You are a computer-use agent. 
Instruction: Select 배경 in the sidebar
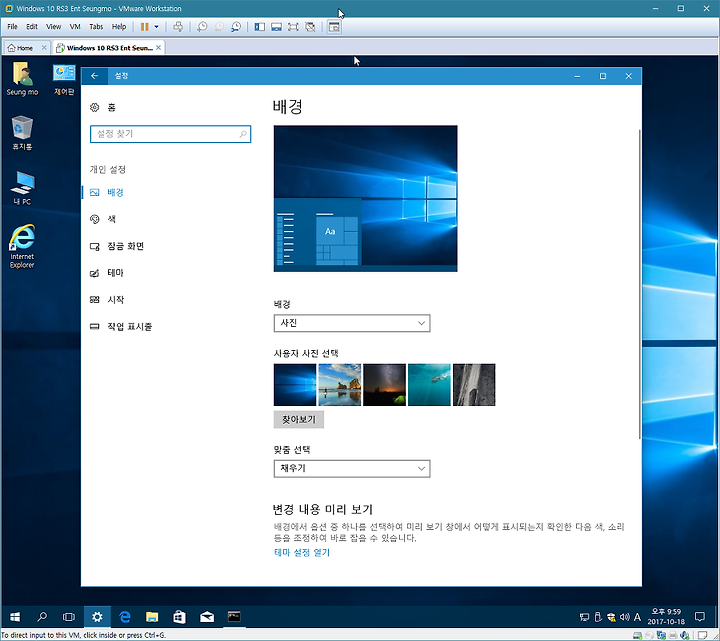coord(107,192)
